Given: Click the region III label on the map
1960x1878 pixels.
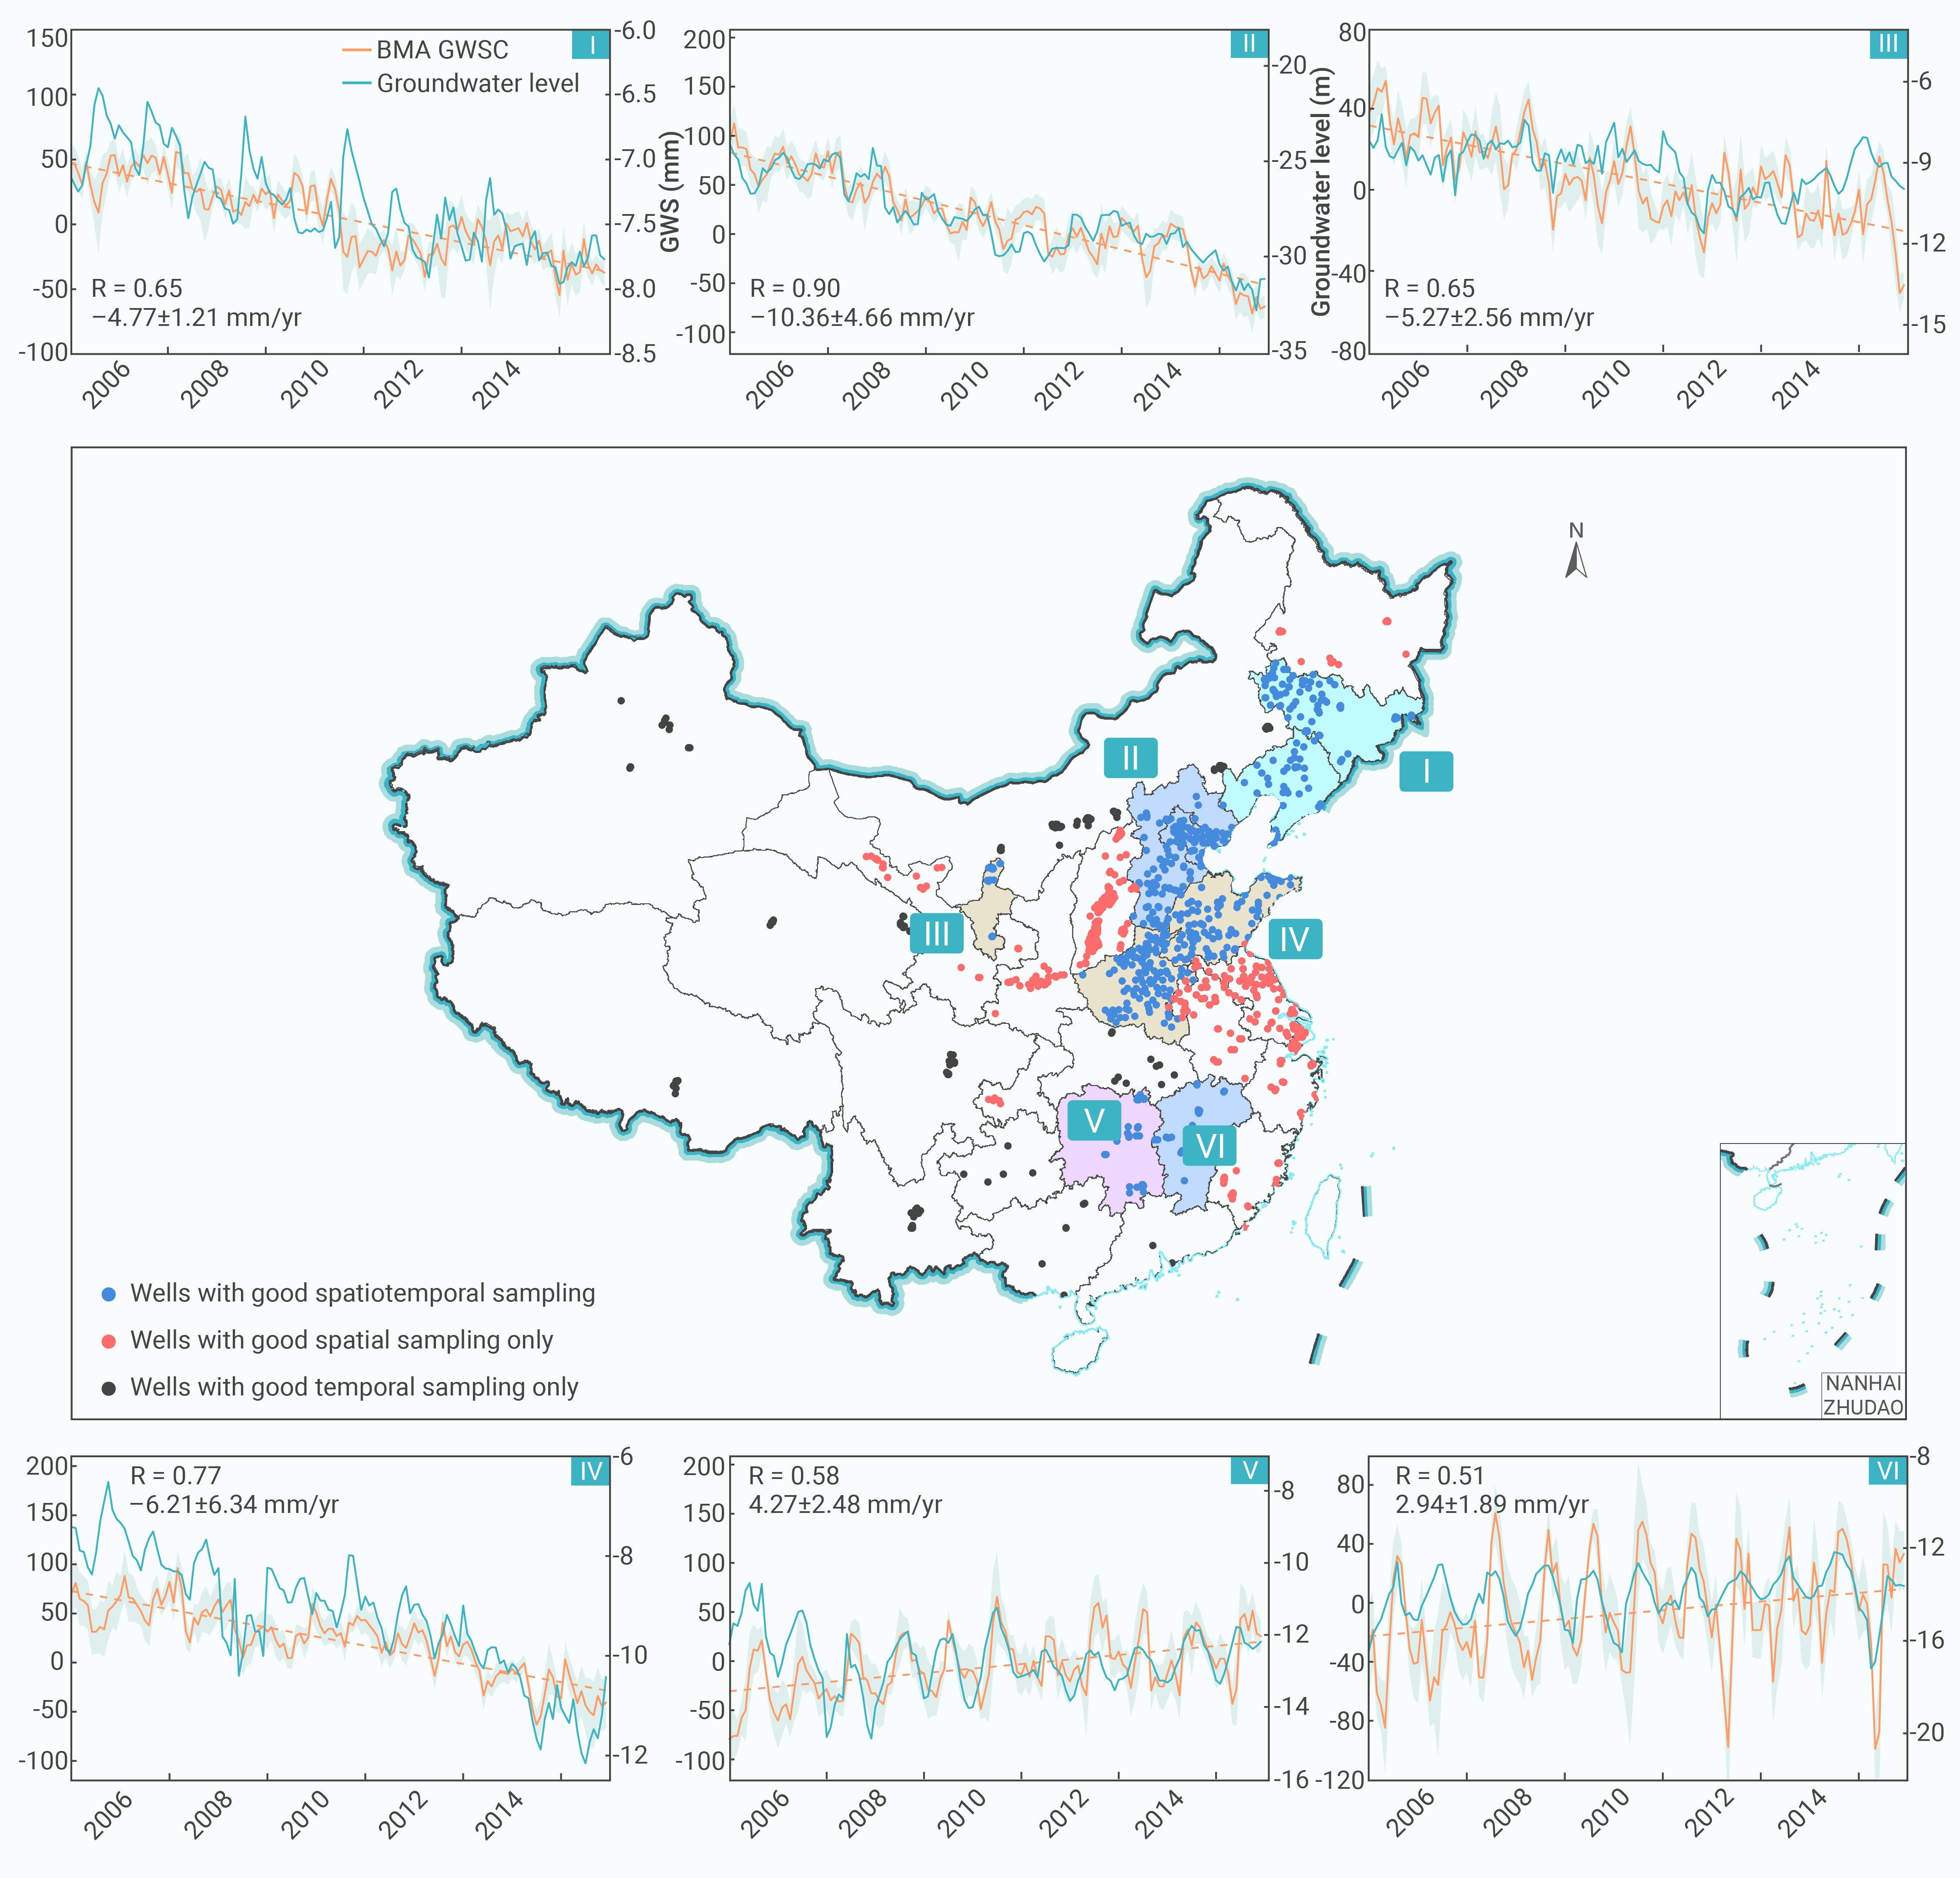Looking at the screenshot, I should coord(936,934).
